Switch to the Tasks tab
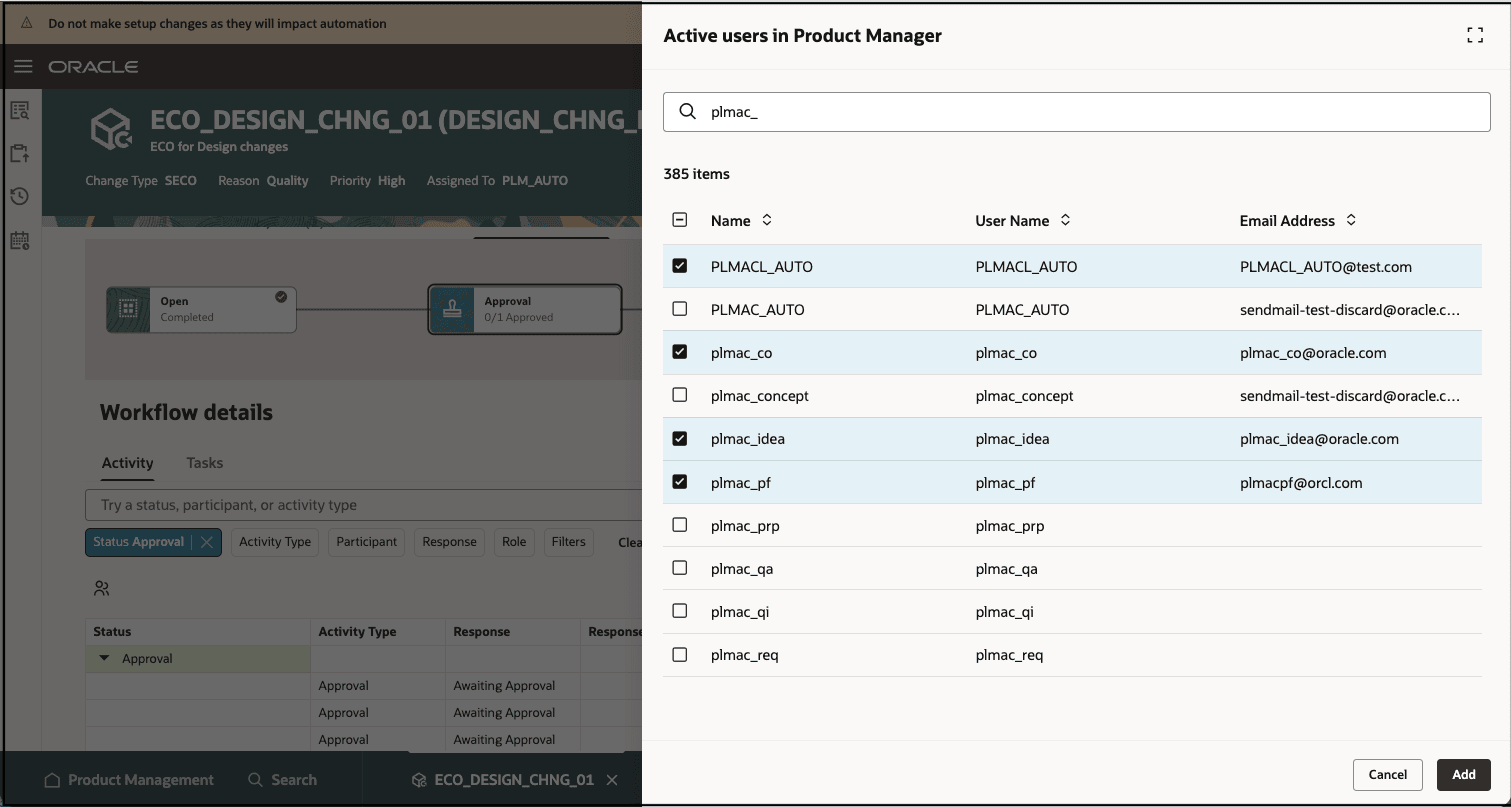 pyautogui.click(x=205, y=463)
